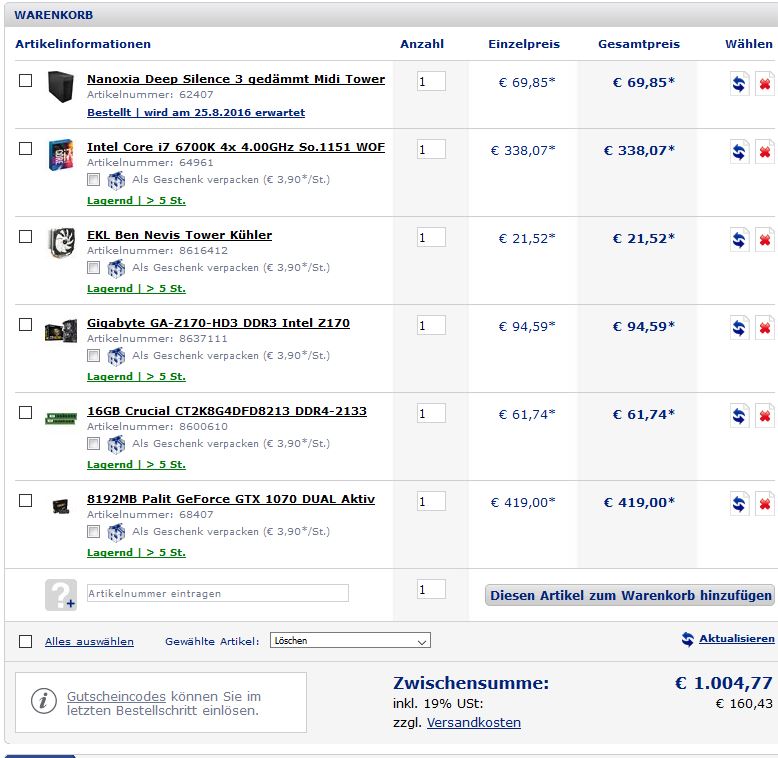
Task: Click quantity field for 16GB Crucial
Action: (x=431, y=413)
